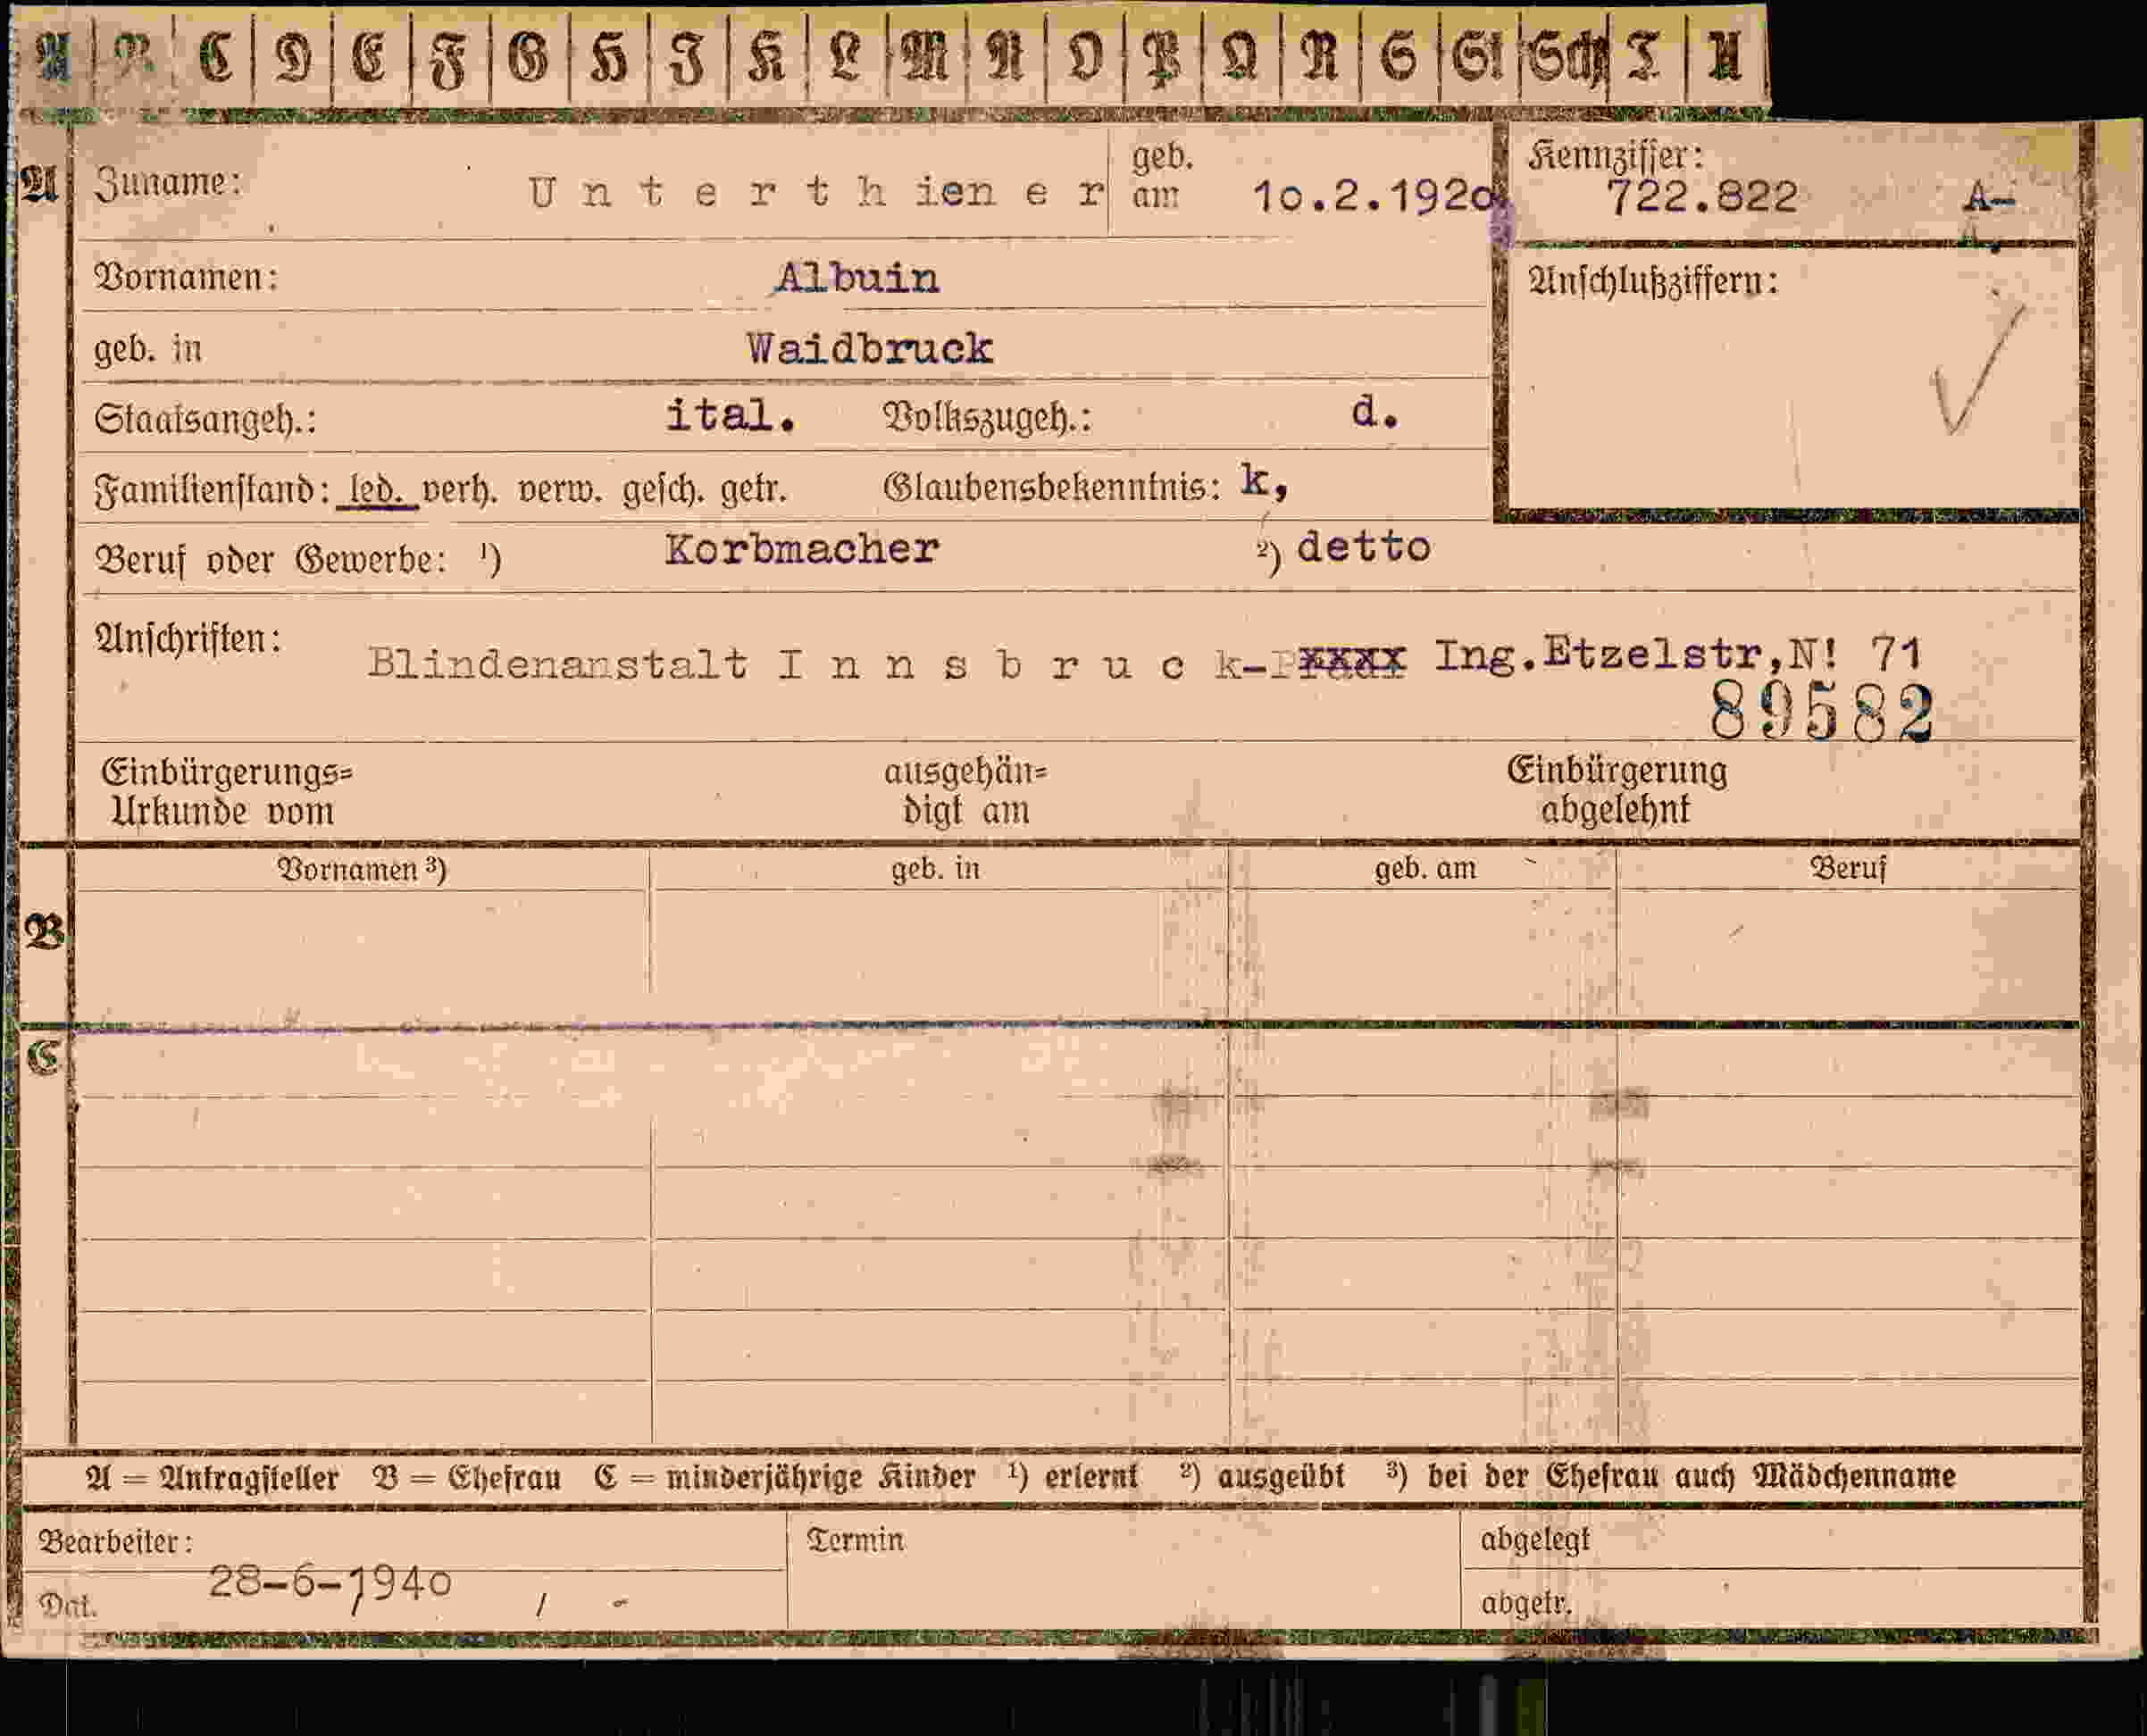Select the Fraktur K index tab
The width and height of the screenshot is (2147, 1736).
pos(767,58)
